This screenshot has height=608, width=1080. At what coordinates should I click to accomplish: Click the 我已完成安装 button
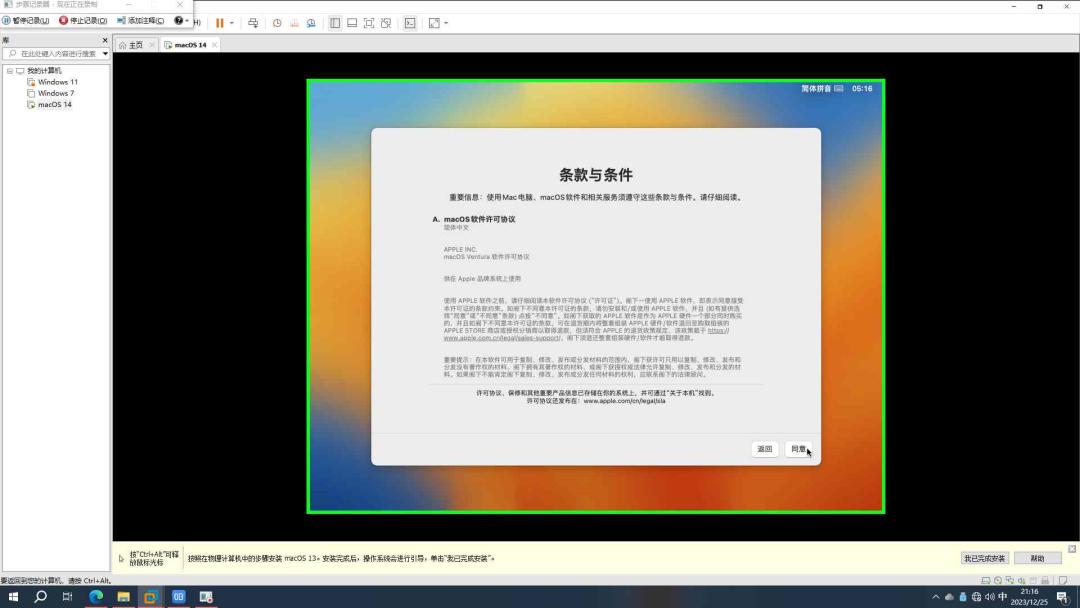[x=984, y=558]
